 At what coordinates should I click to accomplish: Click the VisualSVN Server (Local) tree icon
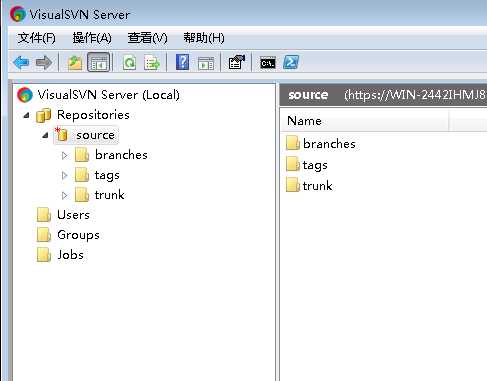point(25,95)
